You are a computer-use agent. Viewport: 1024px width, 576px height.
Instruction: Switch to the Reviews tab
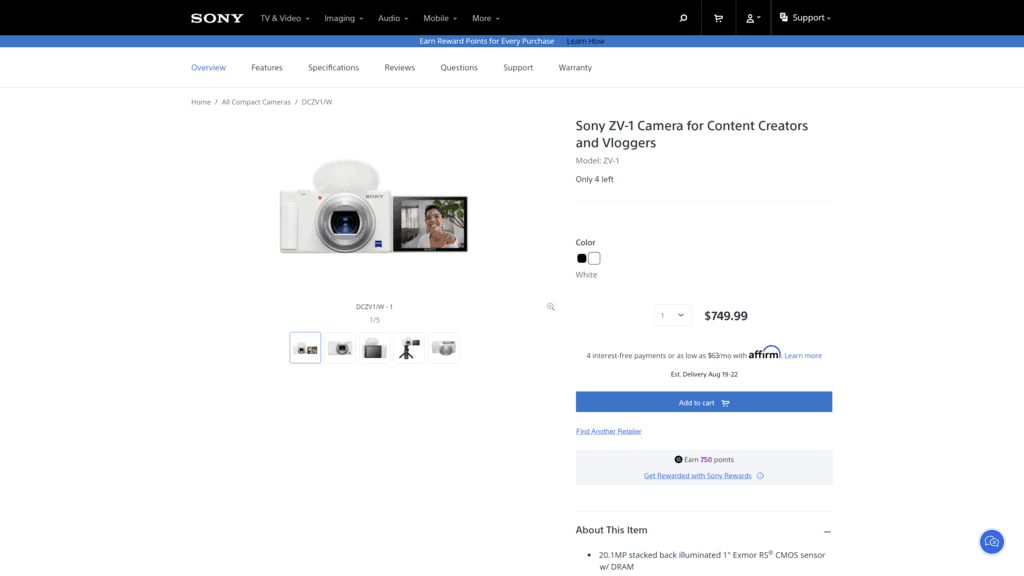(x=400, y=67)
